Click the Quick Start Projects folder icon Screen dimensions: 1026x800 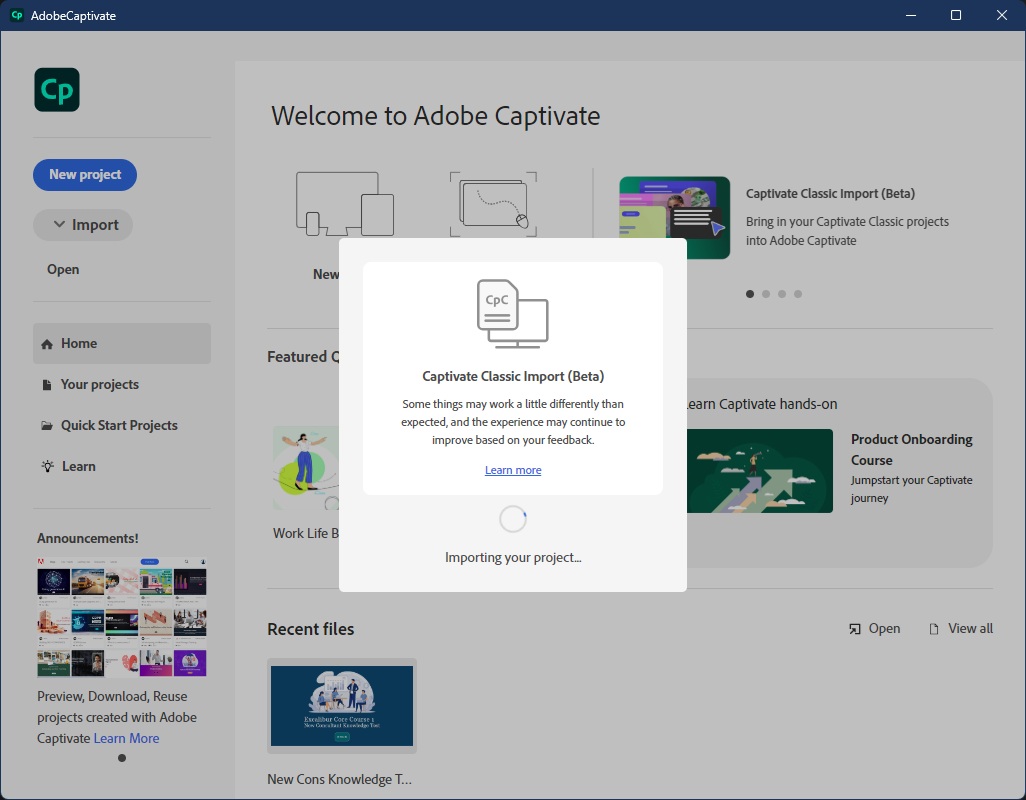coord(47,426)
